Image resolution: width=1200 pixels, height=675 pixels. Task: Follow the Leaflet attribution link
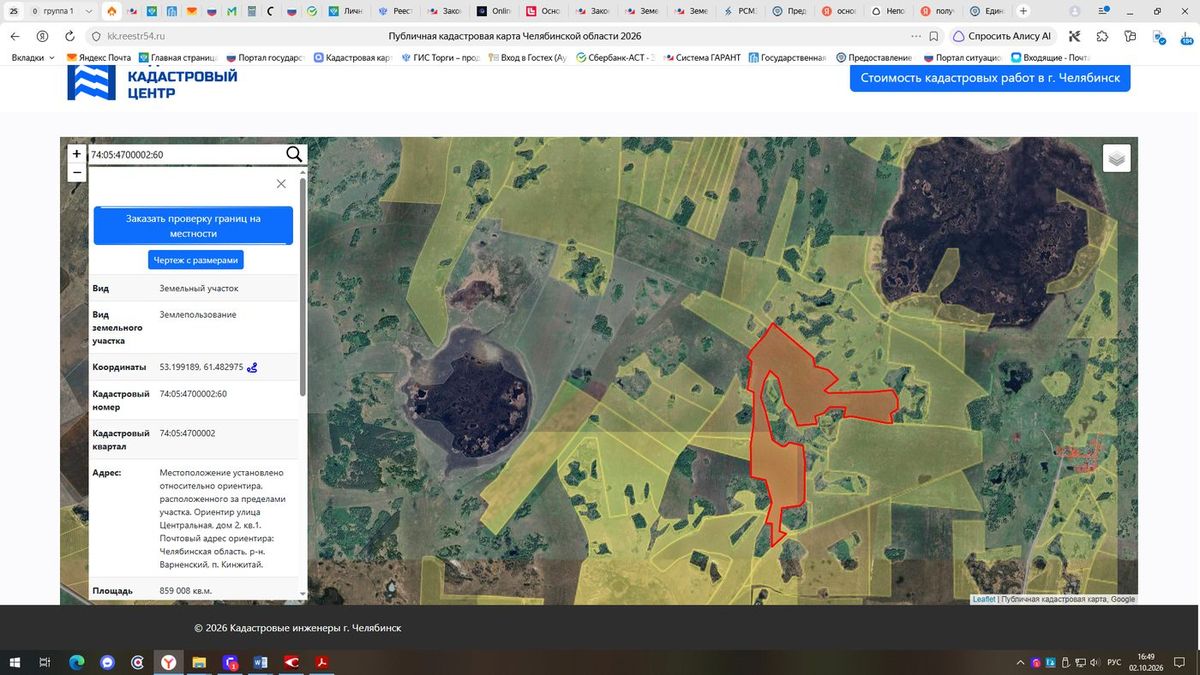[x=983, y=599]
